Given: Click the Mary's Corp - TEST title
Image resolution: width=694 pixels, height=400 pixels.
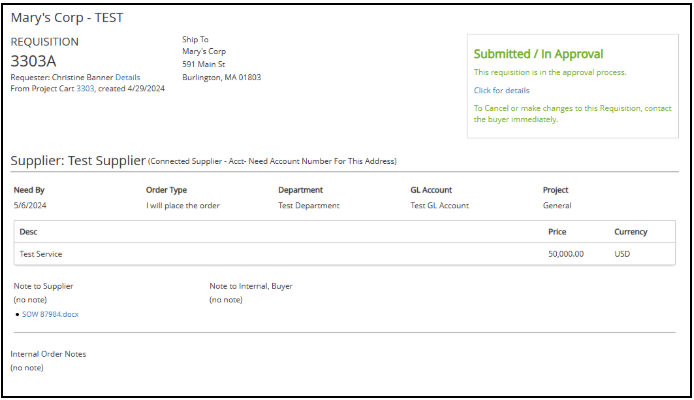Looking at the screenshot, I should (x=67, y=18).
